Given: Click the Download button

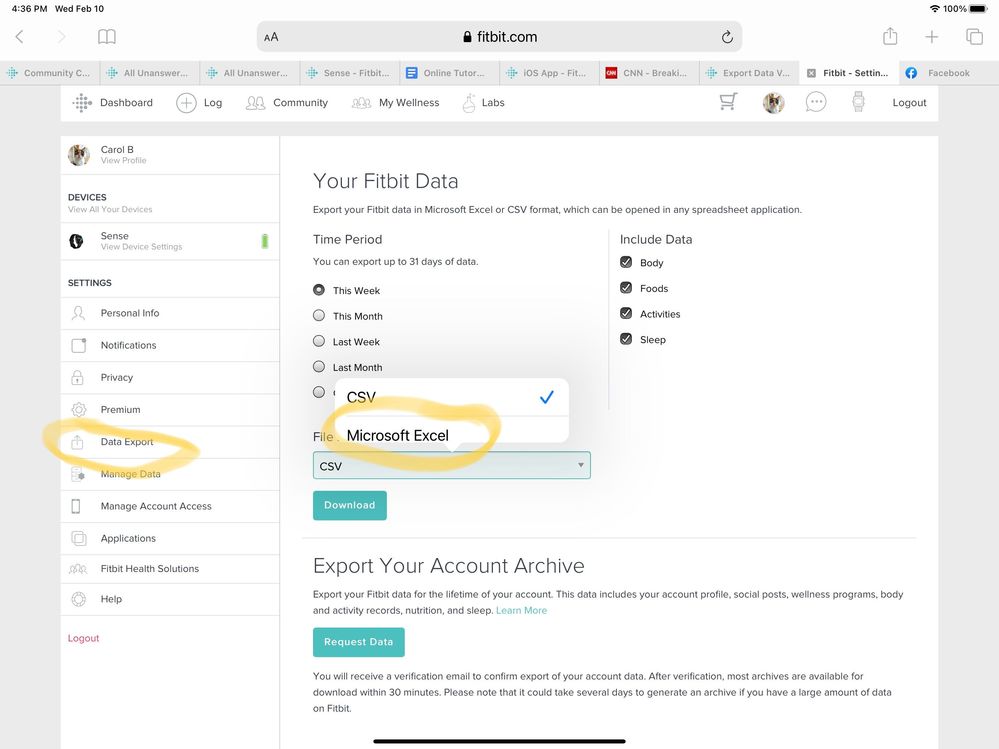Looking at the screenshot, I should (x=350, y=505).
